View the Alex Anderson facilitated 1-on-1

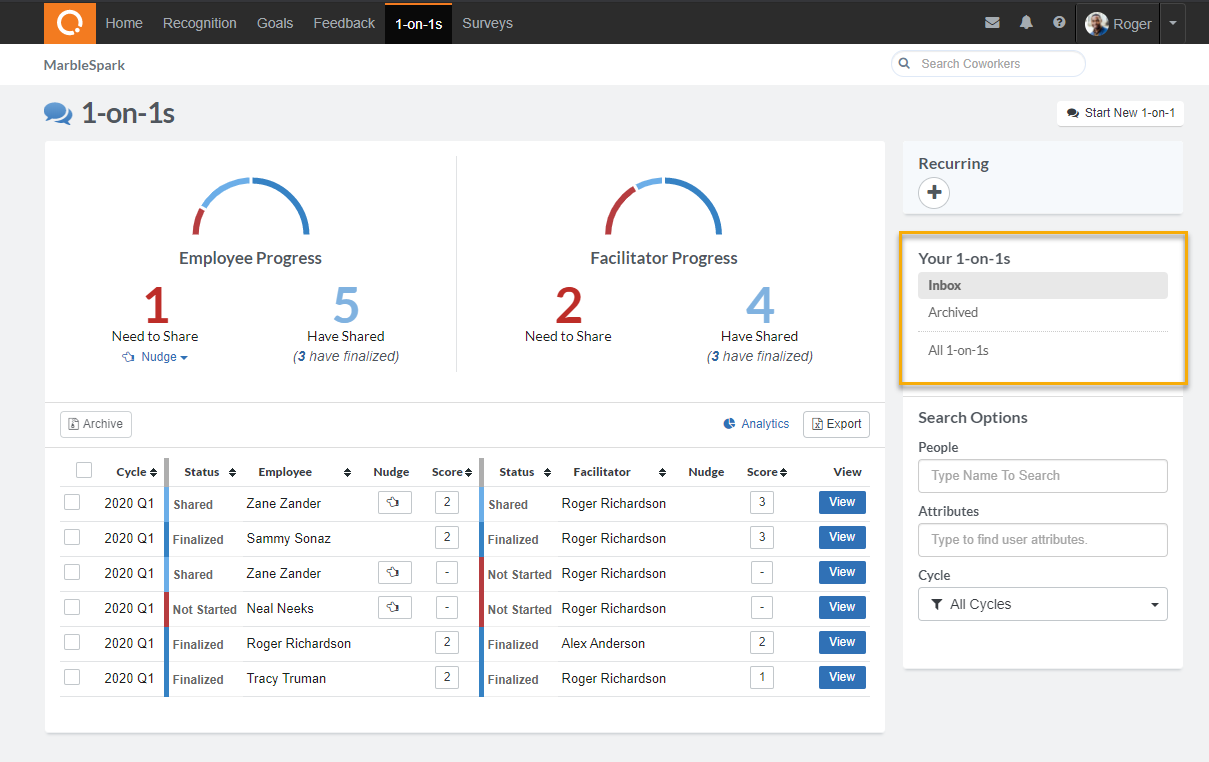point(841,643)
